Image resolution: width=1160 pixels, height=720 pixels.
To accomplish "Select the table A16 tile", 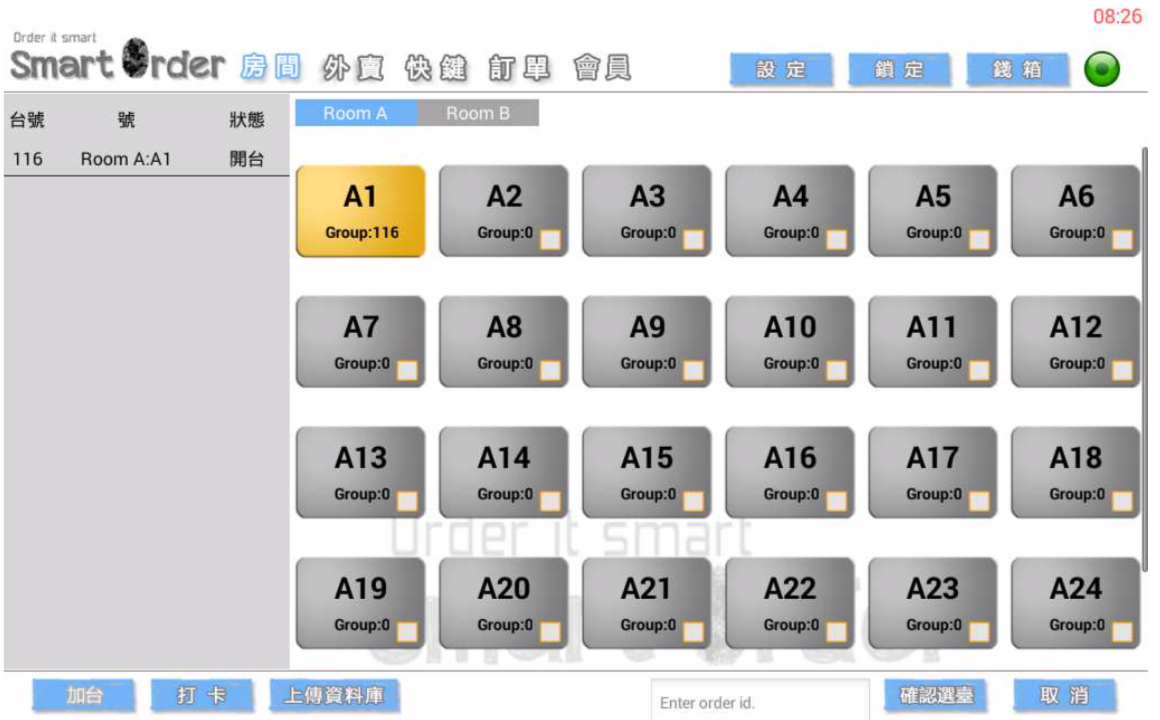I will (790, 472).
